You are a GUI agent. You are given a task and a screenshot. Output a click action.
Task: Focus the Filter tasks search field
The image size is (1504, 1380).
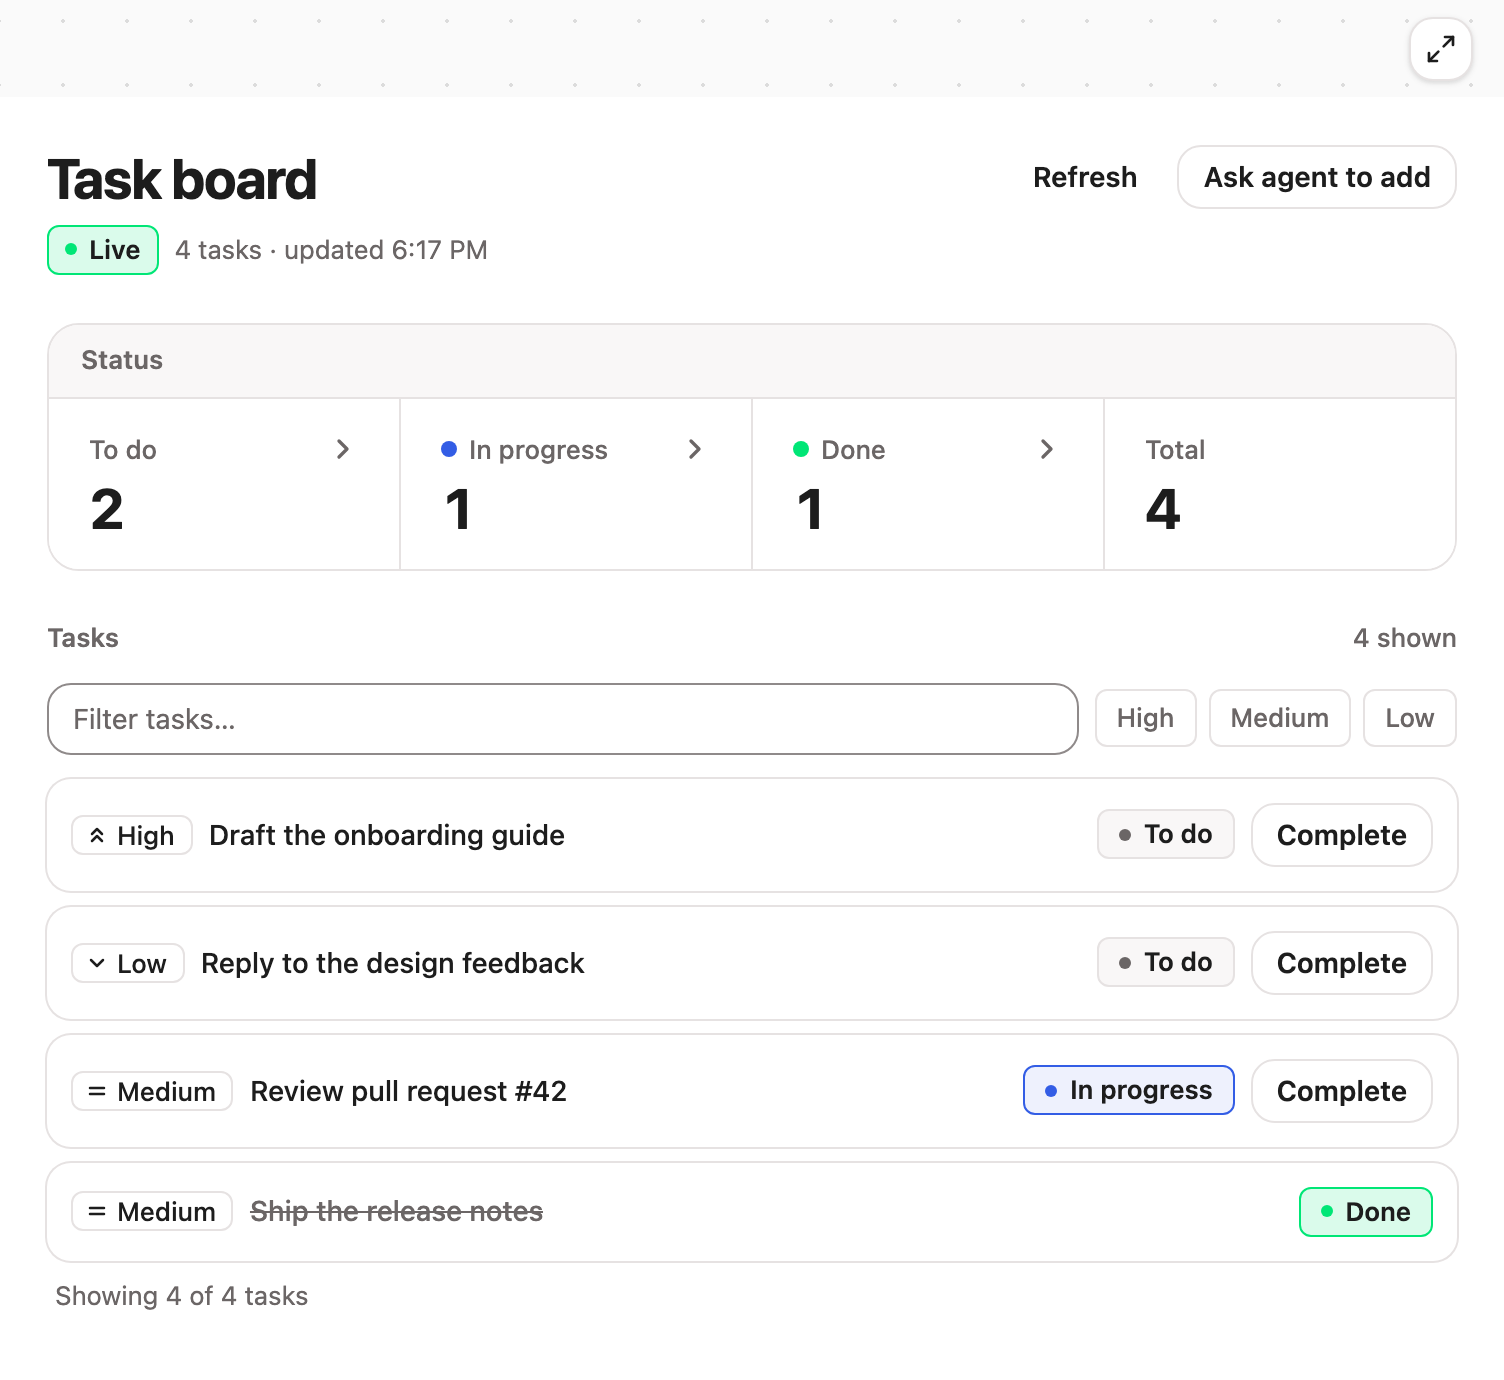point(563,719)
